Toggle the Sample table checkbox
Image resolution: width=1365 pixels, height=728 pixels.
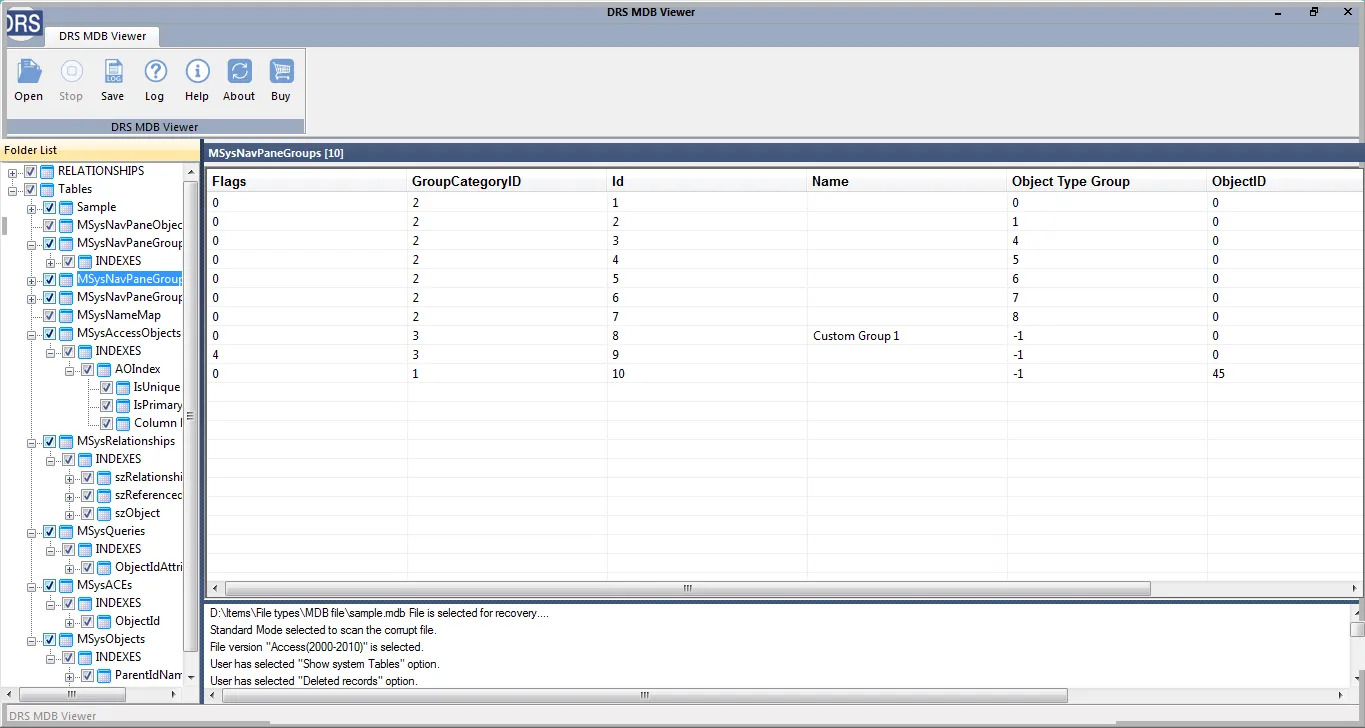pos(49,207)
